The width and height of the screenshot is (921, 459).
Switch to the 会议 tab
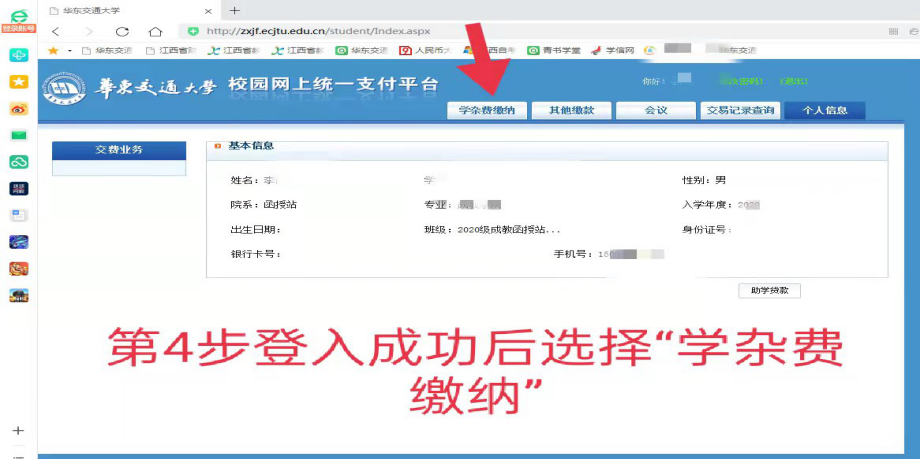[655, 111]
